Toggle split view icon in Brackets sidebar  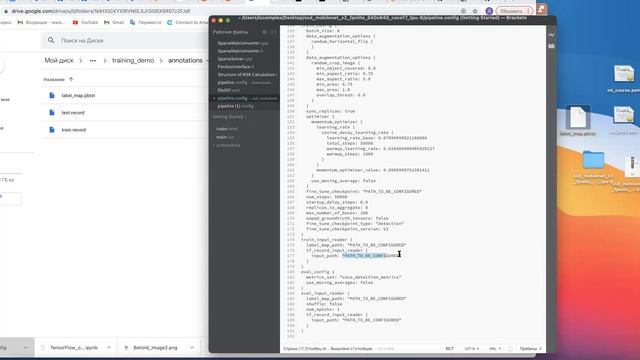coord(273,32)
